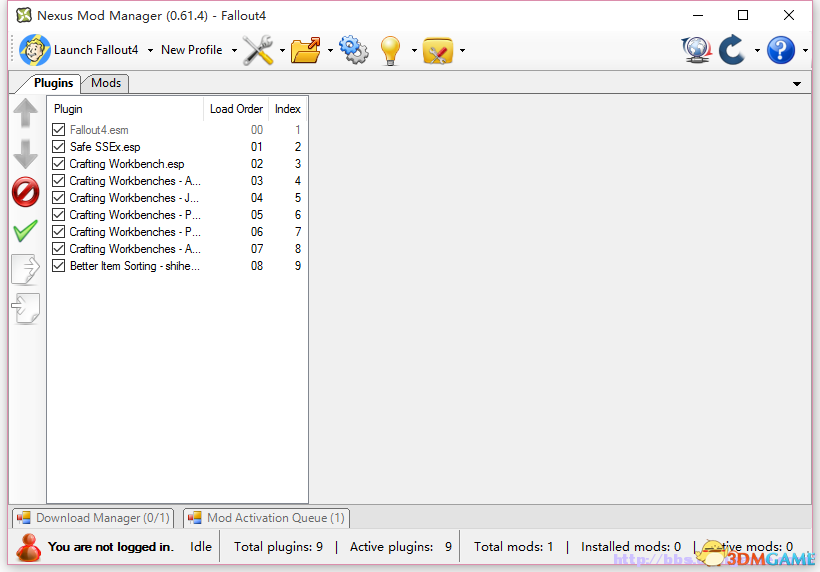Open dropdown arrow beside refresh icon

tap(757, 51)
